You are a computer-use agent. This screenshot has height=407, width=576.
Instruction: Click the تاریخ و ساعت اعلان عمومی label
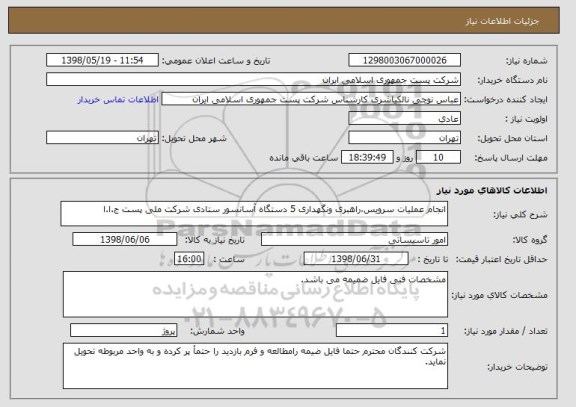coord(216,61)
